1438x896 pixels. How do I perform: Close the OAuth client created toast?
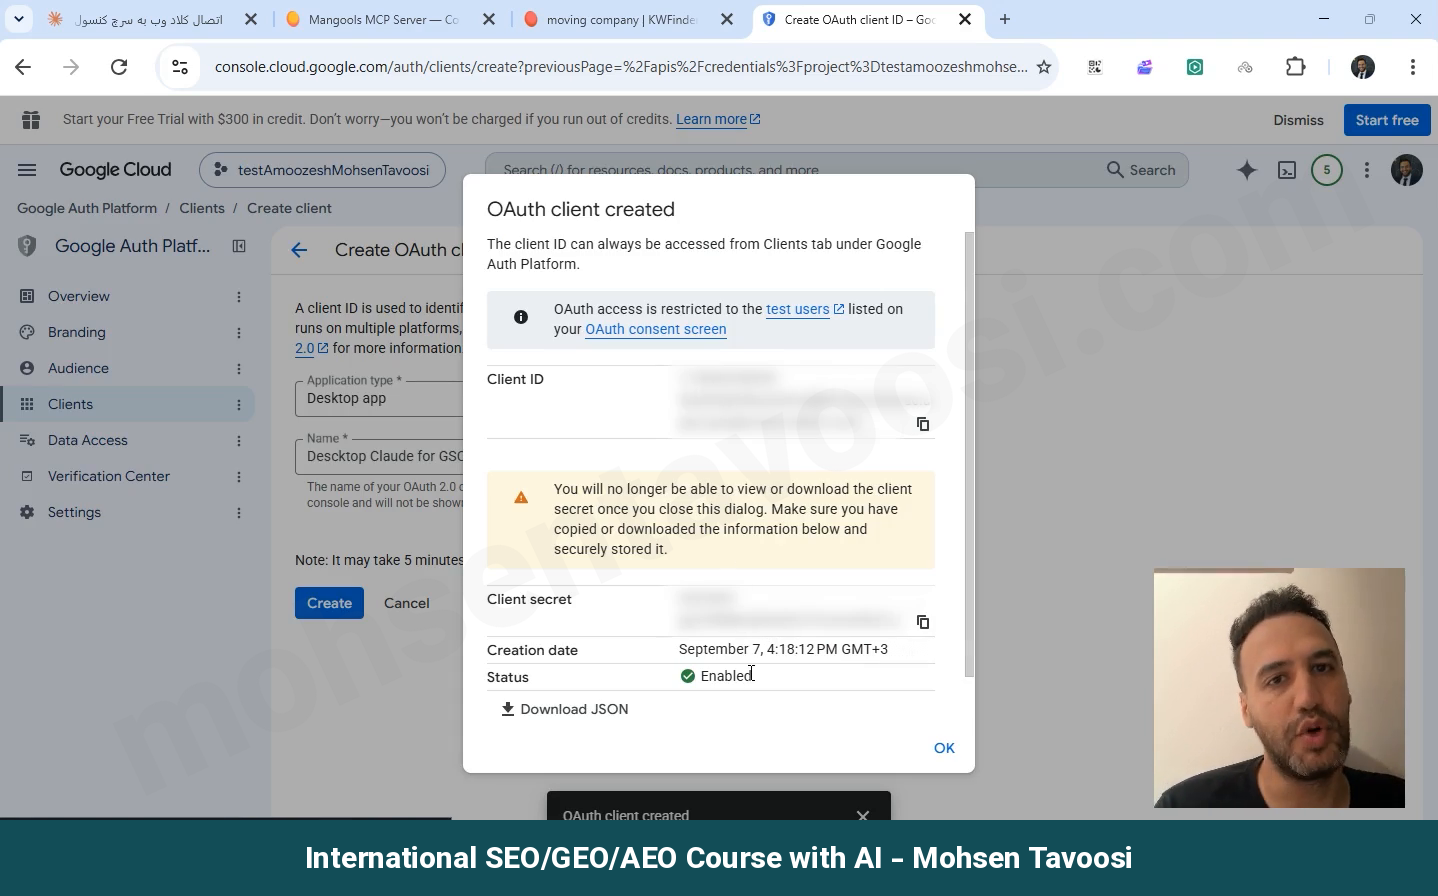863,815
